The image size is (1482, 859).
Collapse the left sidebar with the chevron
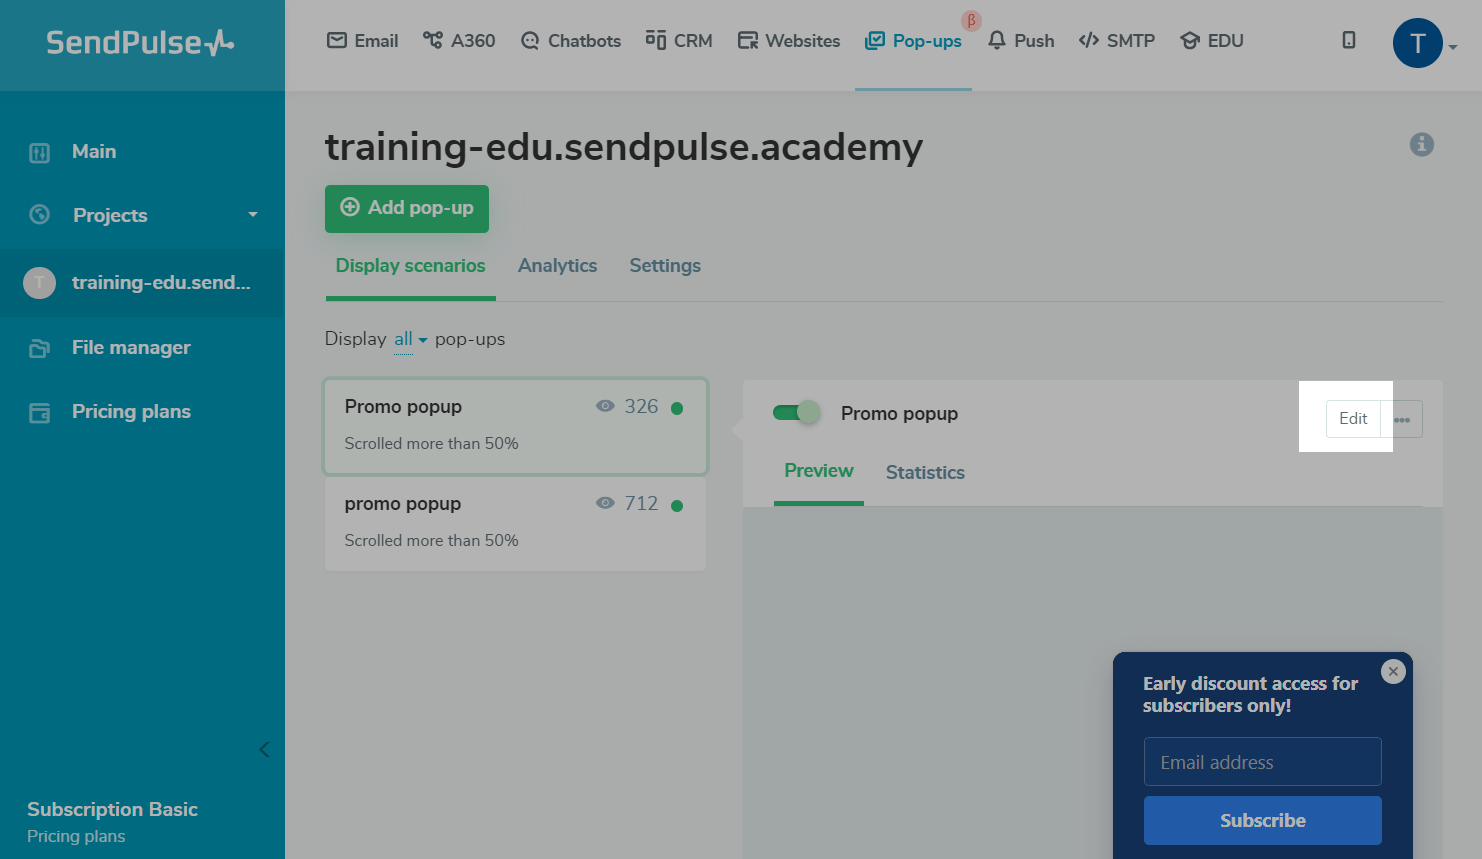point(264,749)
